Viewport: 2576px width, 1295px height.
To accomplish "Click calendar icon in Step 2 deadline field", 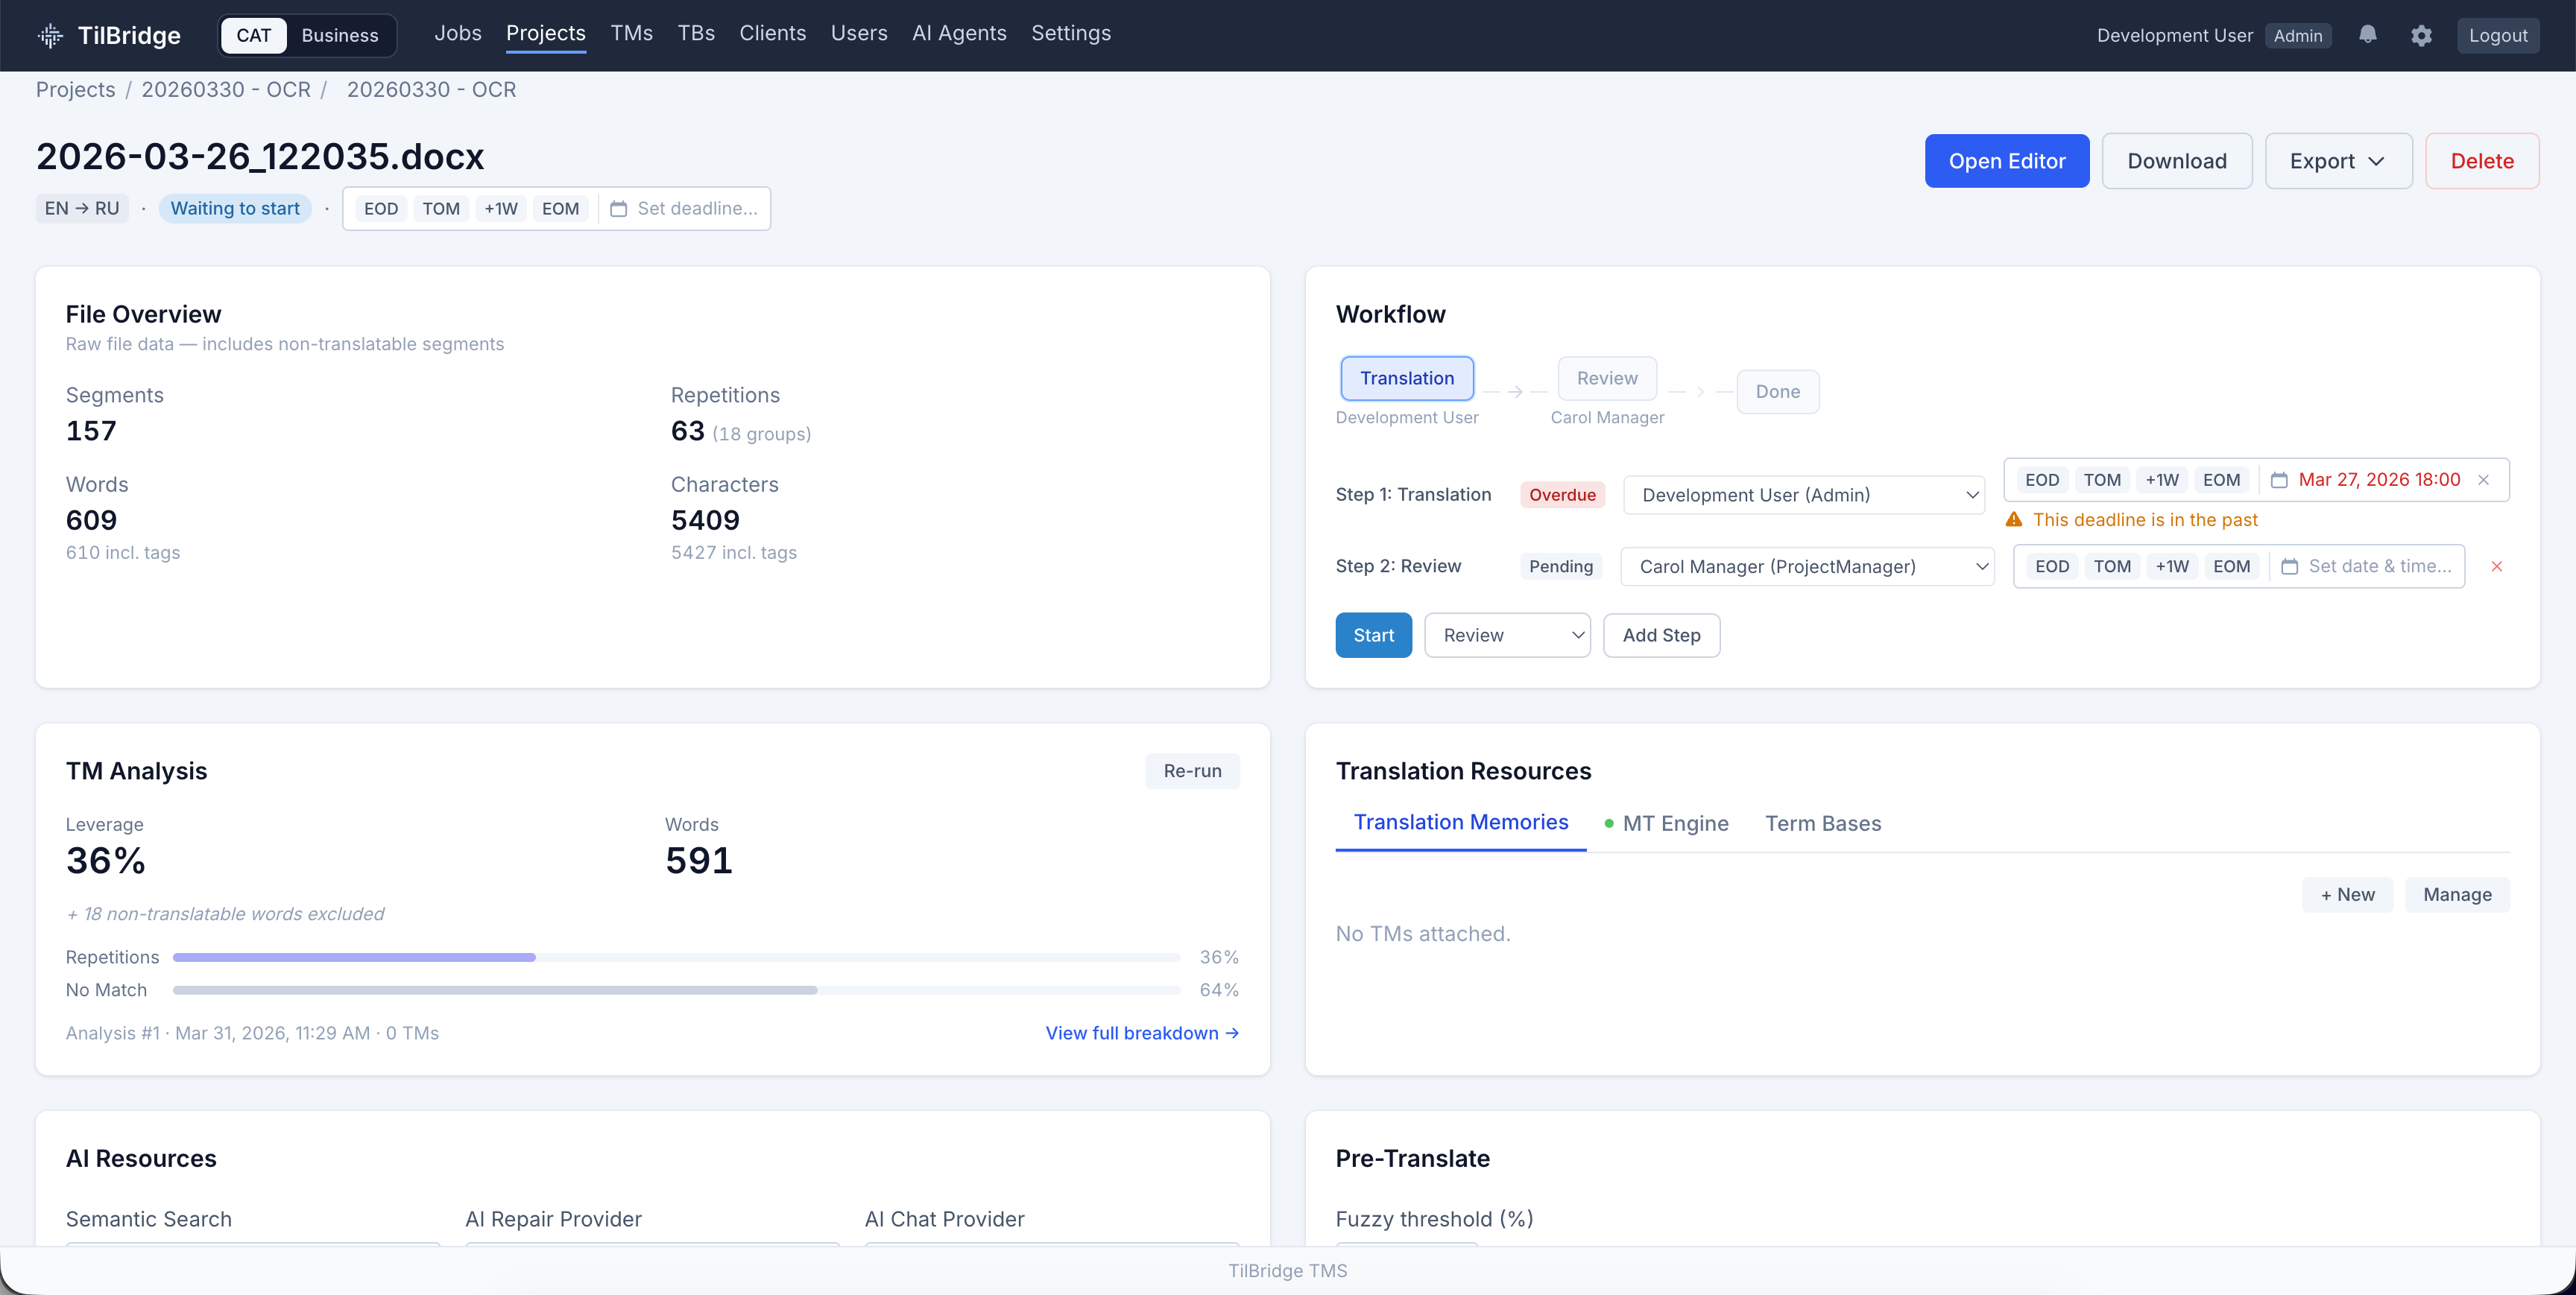I will coord(2289,566).
